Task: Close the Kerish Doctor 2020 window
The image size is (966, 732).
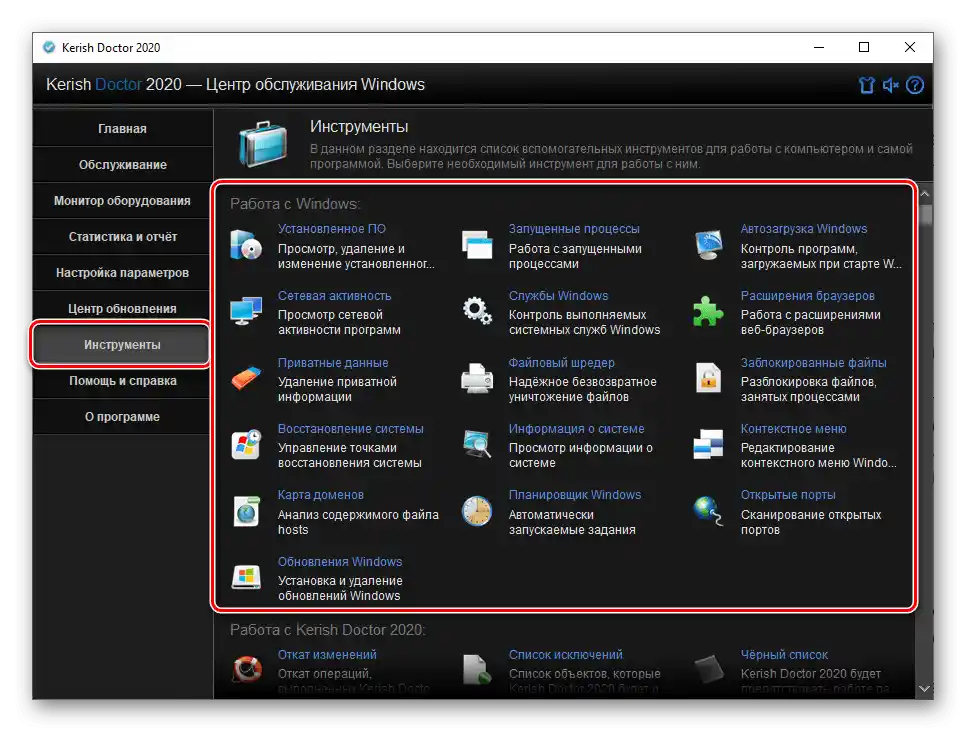Action: click(x=909, y=47)
